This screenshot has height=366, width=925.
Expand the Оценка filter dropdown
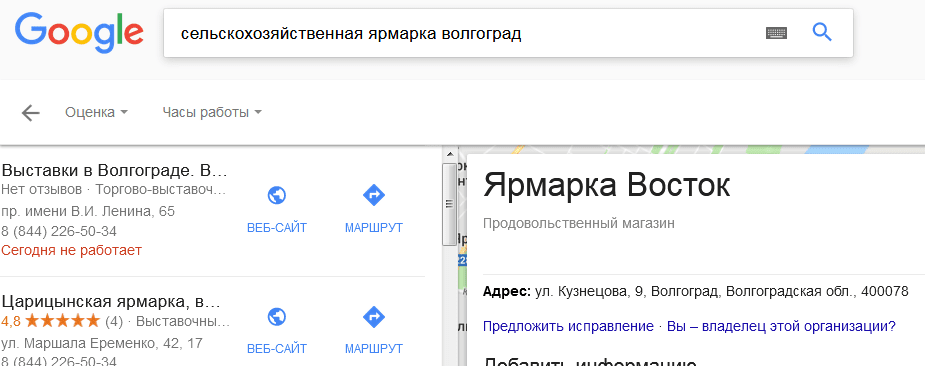tap(96, 112)
